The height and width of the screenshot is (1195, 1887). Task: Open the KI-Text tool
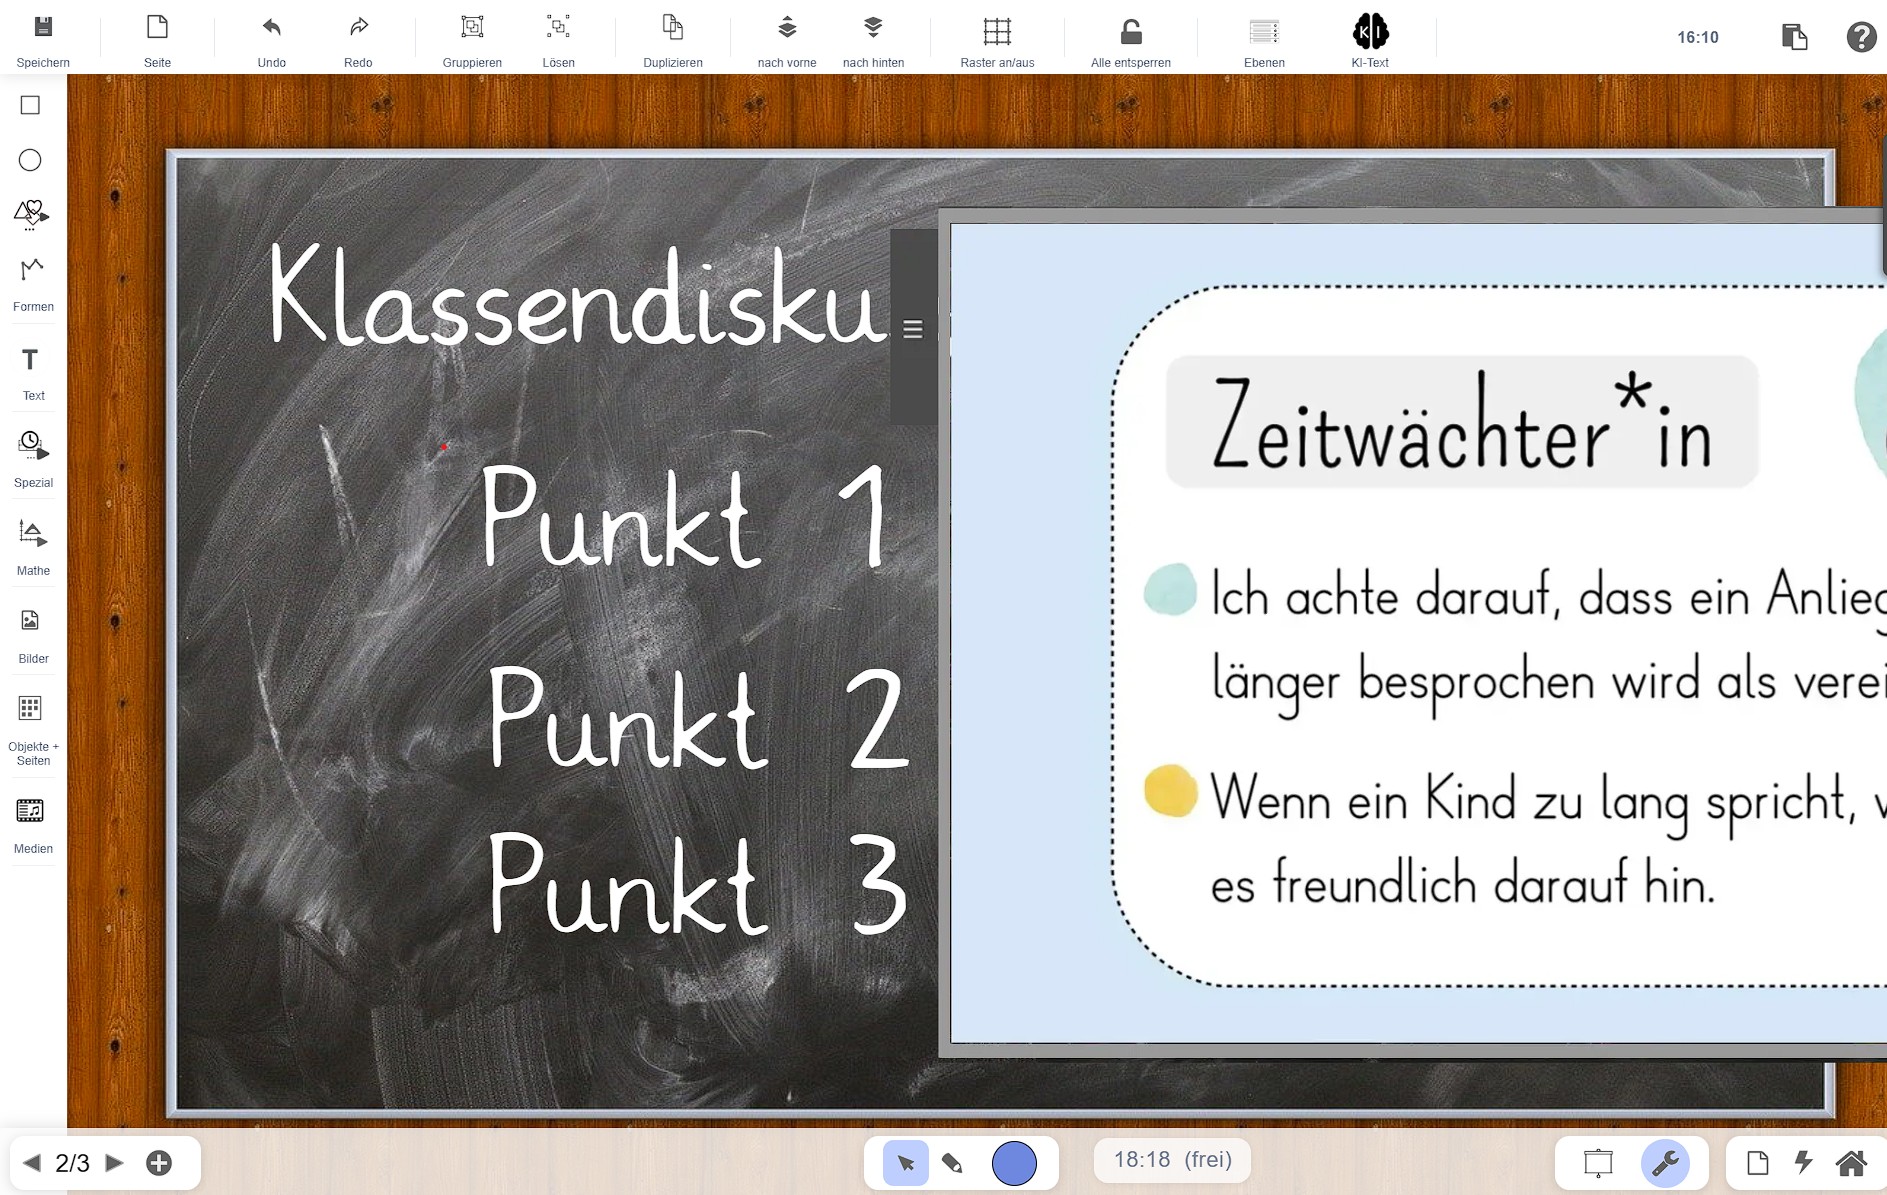(x=1370, y=31)
